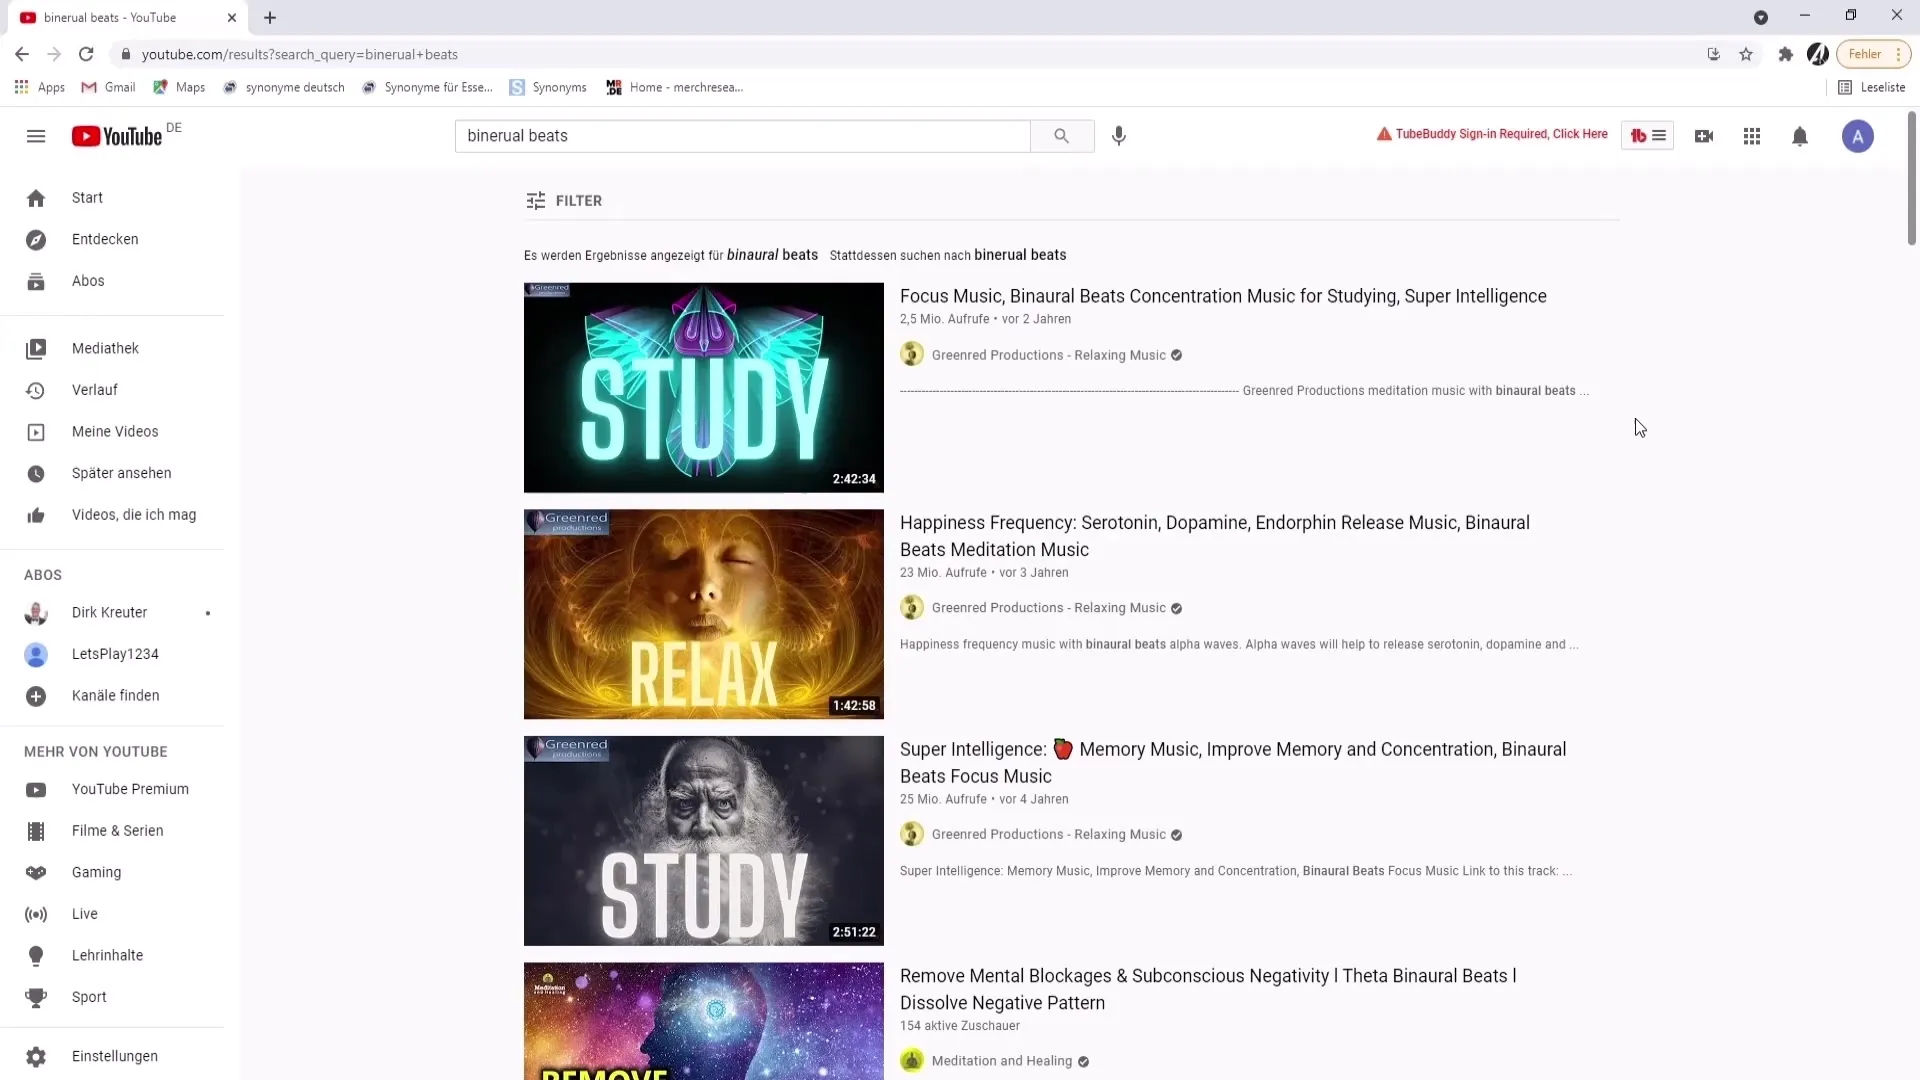Open the YouTube hamburger guide menu

coord(36,136)
